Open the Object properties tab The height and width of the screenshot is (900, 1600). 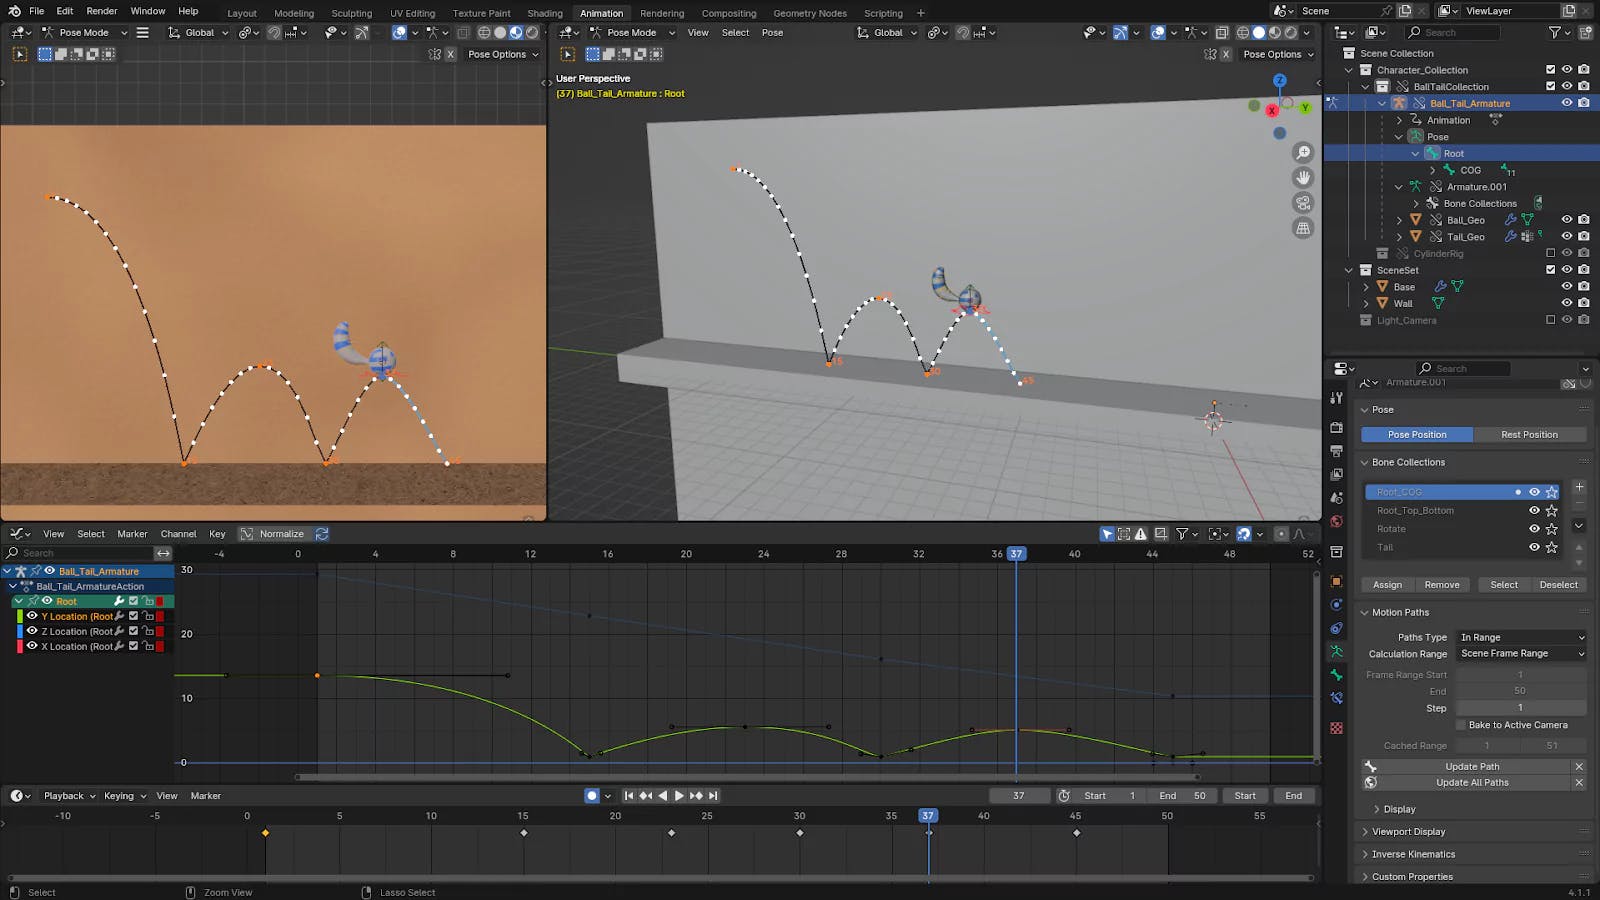tap(1336, 581)
